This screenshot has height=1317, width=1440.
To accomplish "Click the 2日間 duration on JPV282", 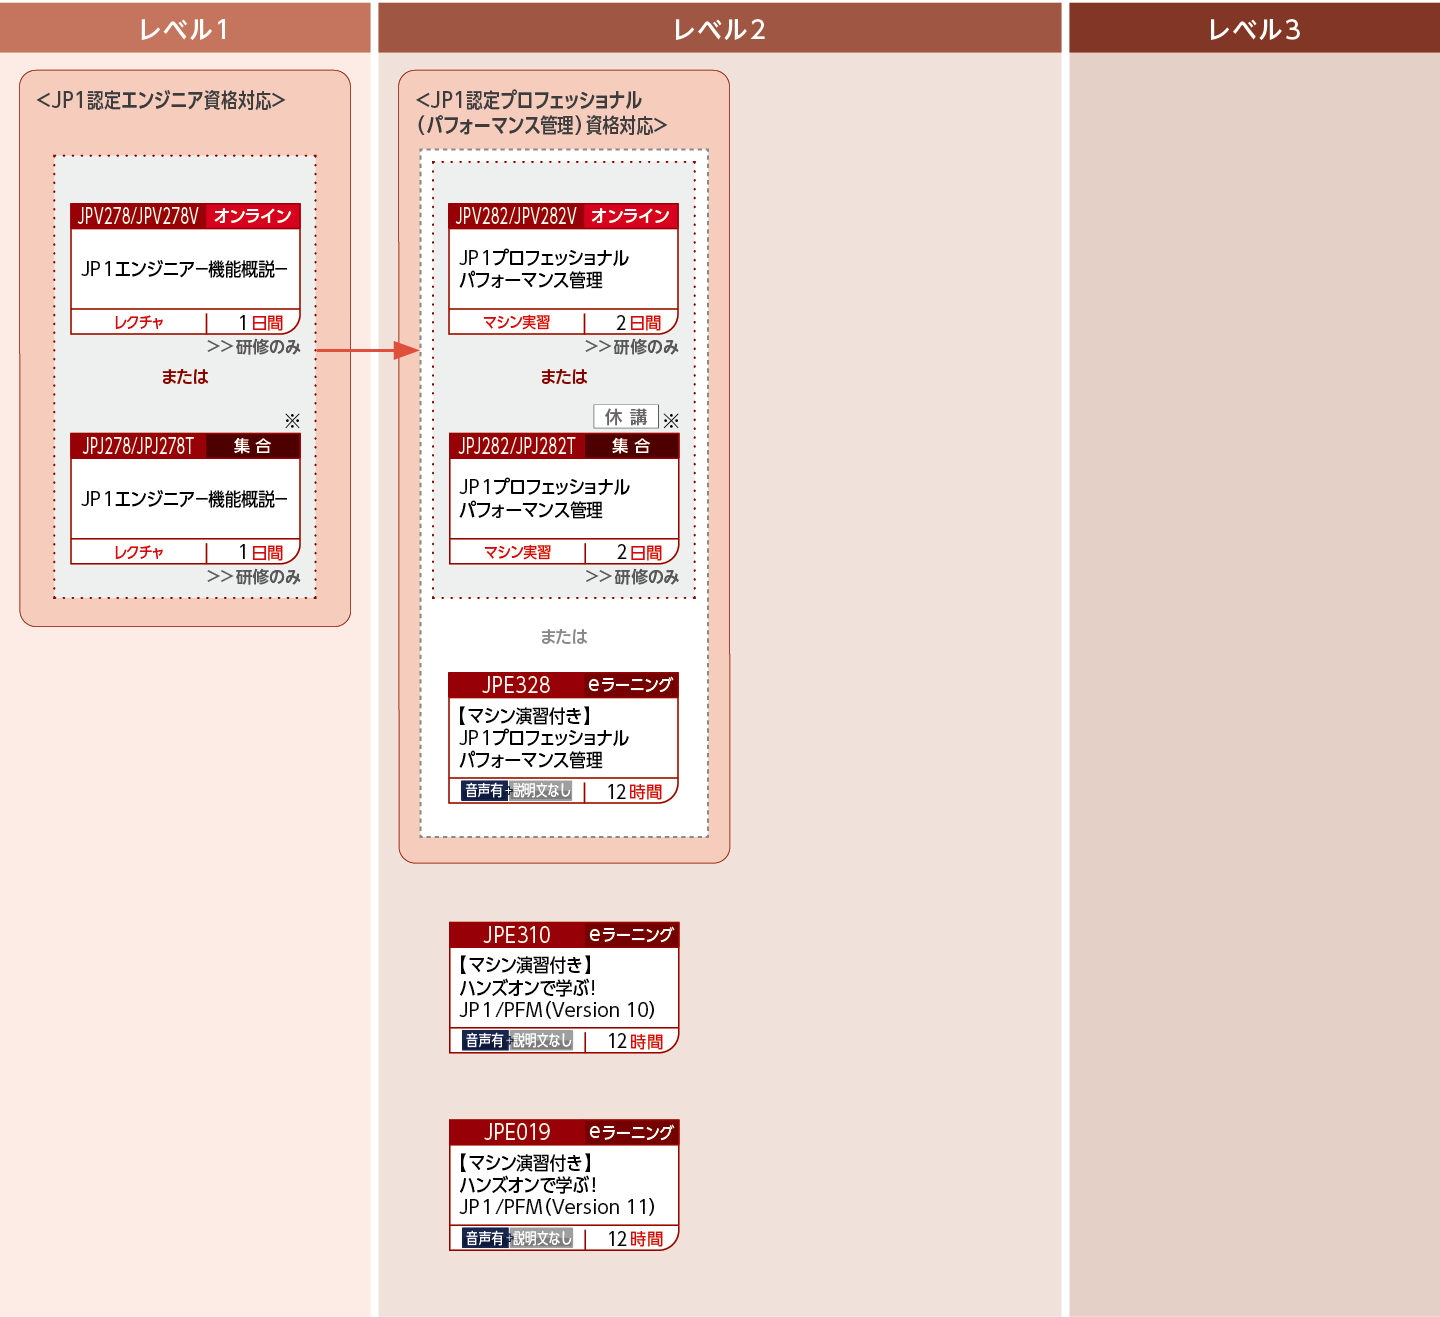I will click(x=639, y=323).
